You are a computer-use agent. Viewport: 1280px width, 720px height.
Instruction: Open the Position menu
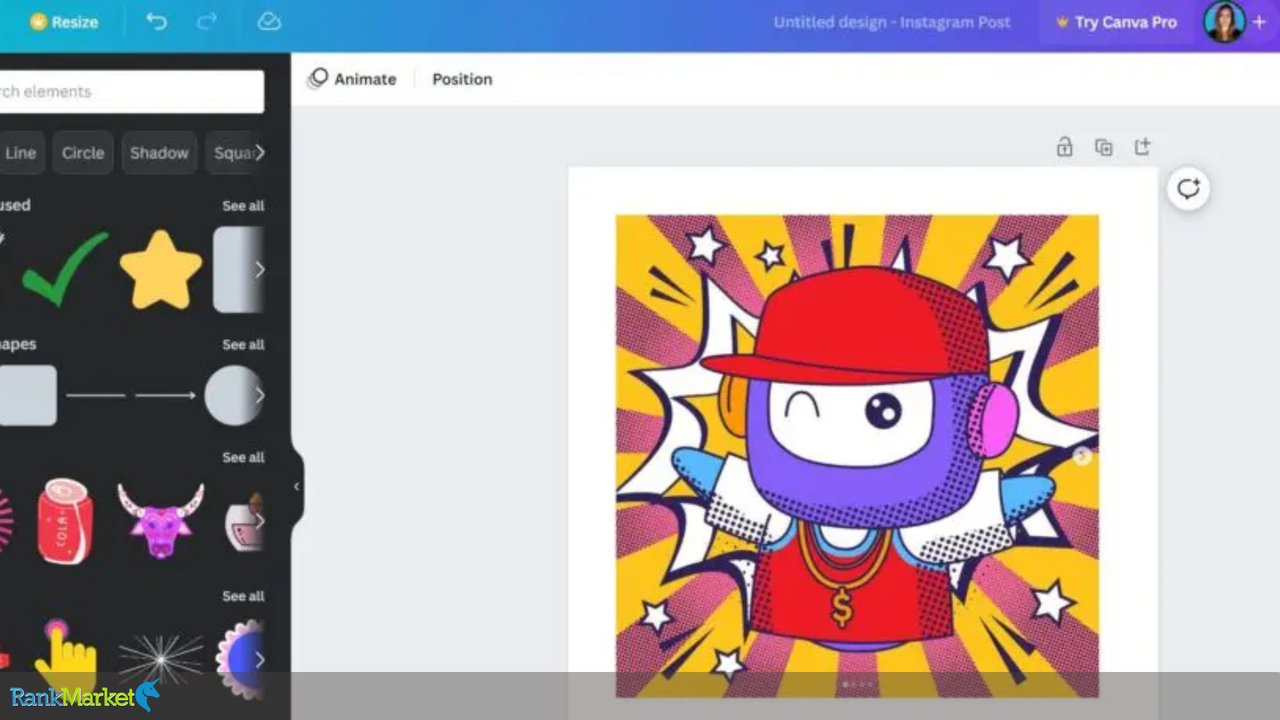pos(462,79)
